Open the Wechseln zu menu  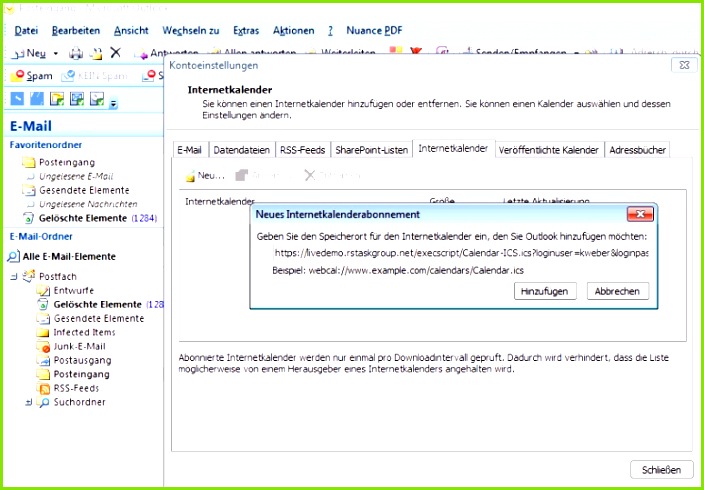[x=191, y=31]
